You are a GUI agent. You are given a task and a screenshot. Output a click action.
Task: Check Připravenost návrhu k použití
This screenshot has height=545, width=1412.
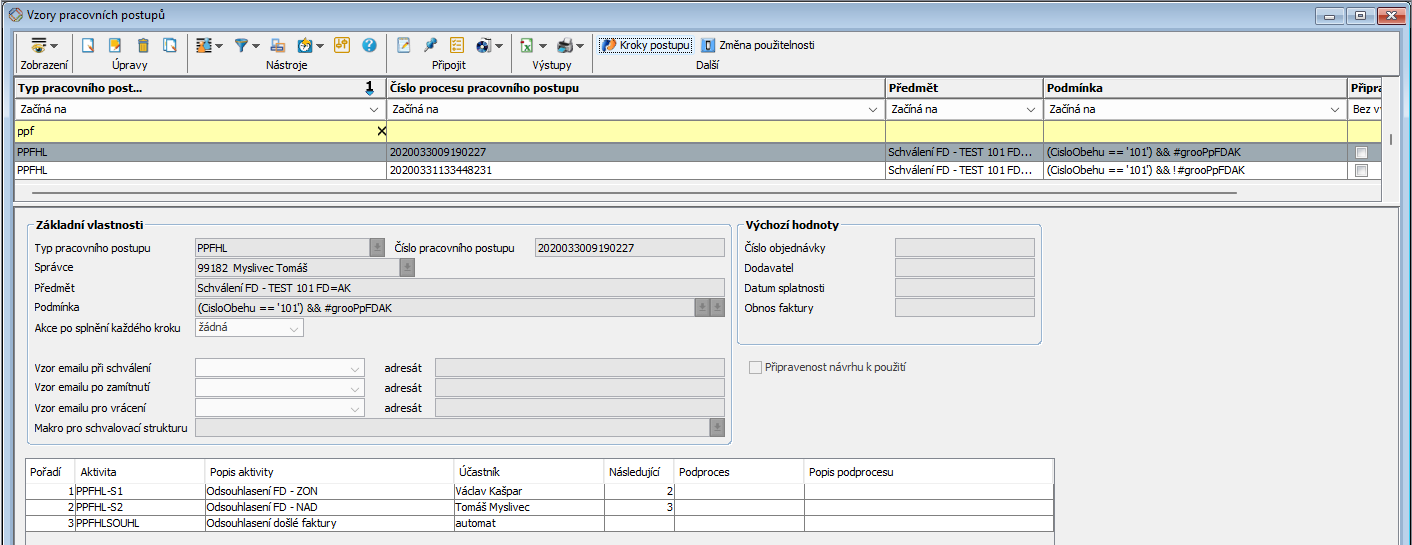tap(756, 367)
